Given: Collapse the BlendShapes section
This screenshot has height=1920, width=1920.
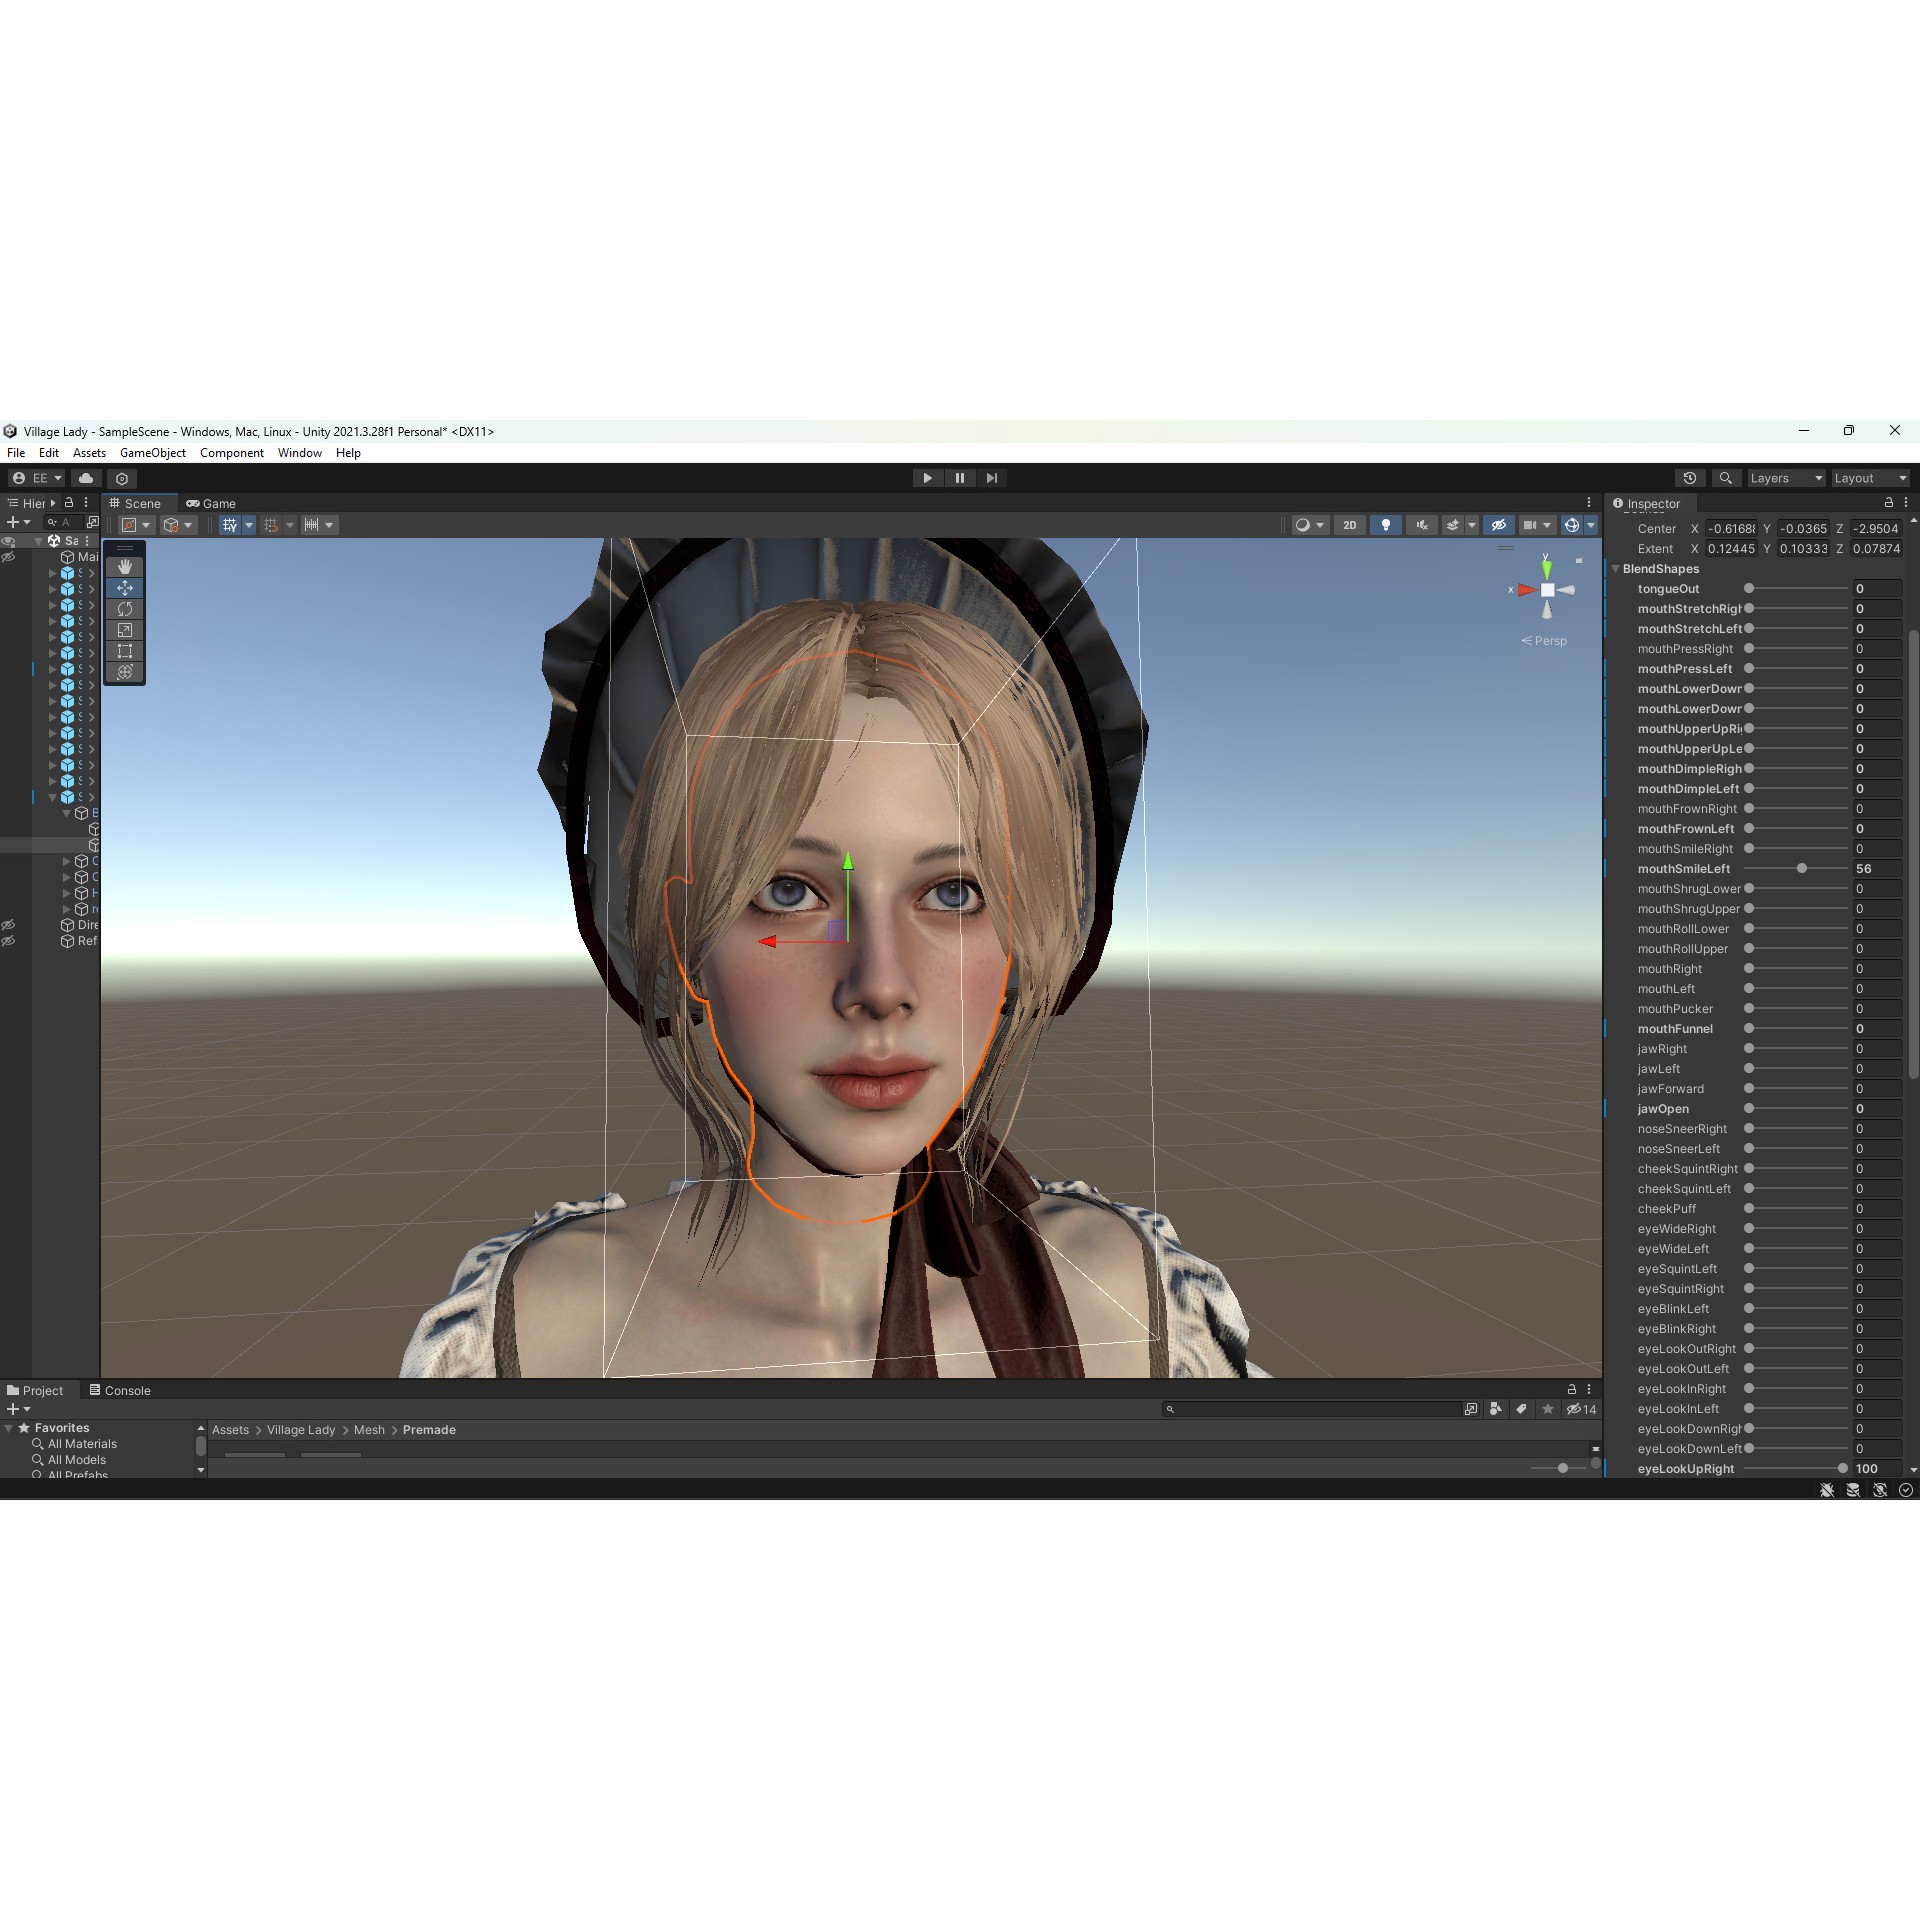Looking at the screenshot, I should [1617, 568].
